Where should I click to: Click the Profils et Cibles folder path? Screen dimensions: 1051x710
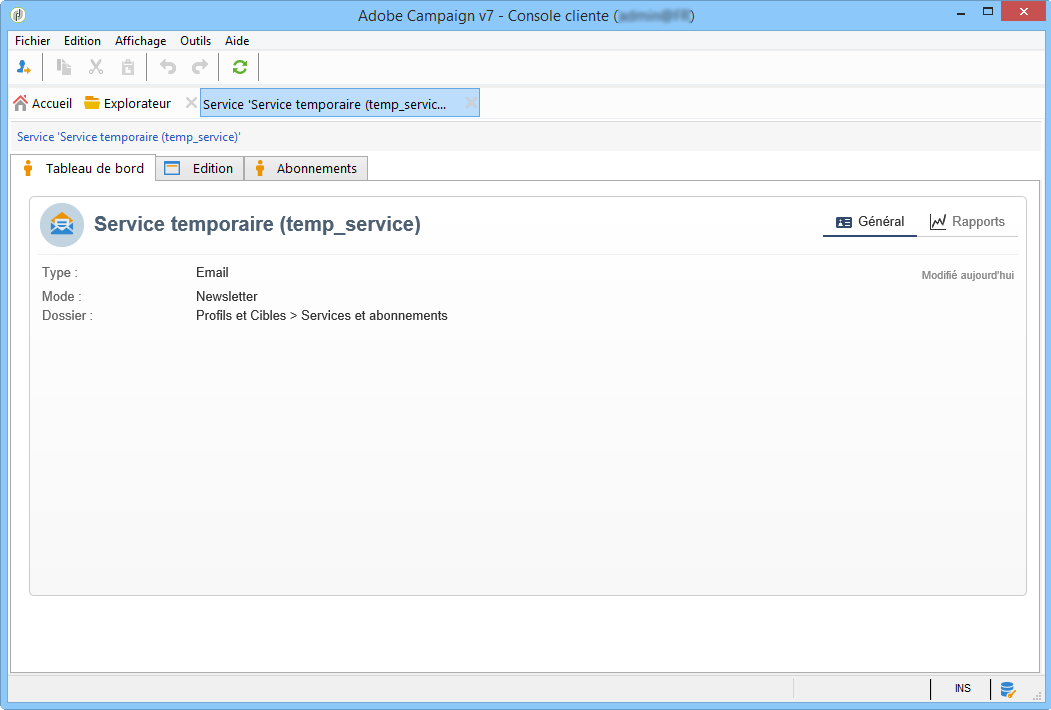[x=322, y=316]
